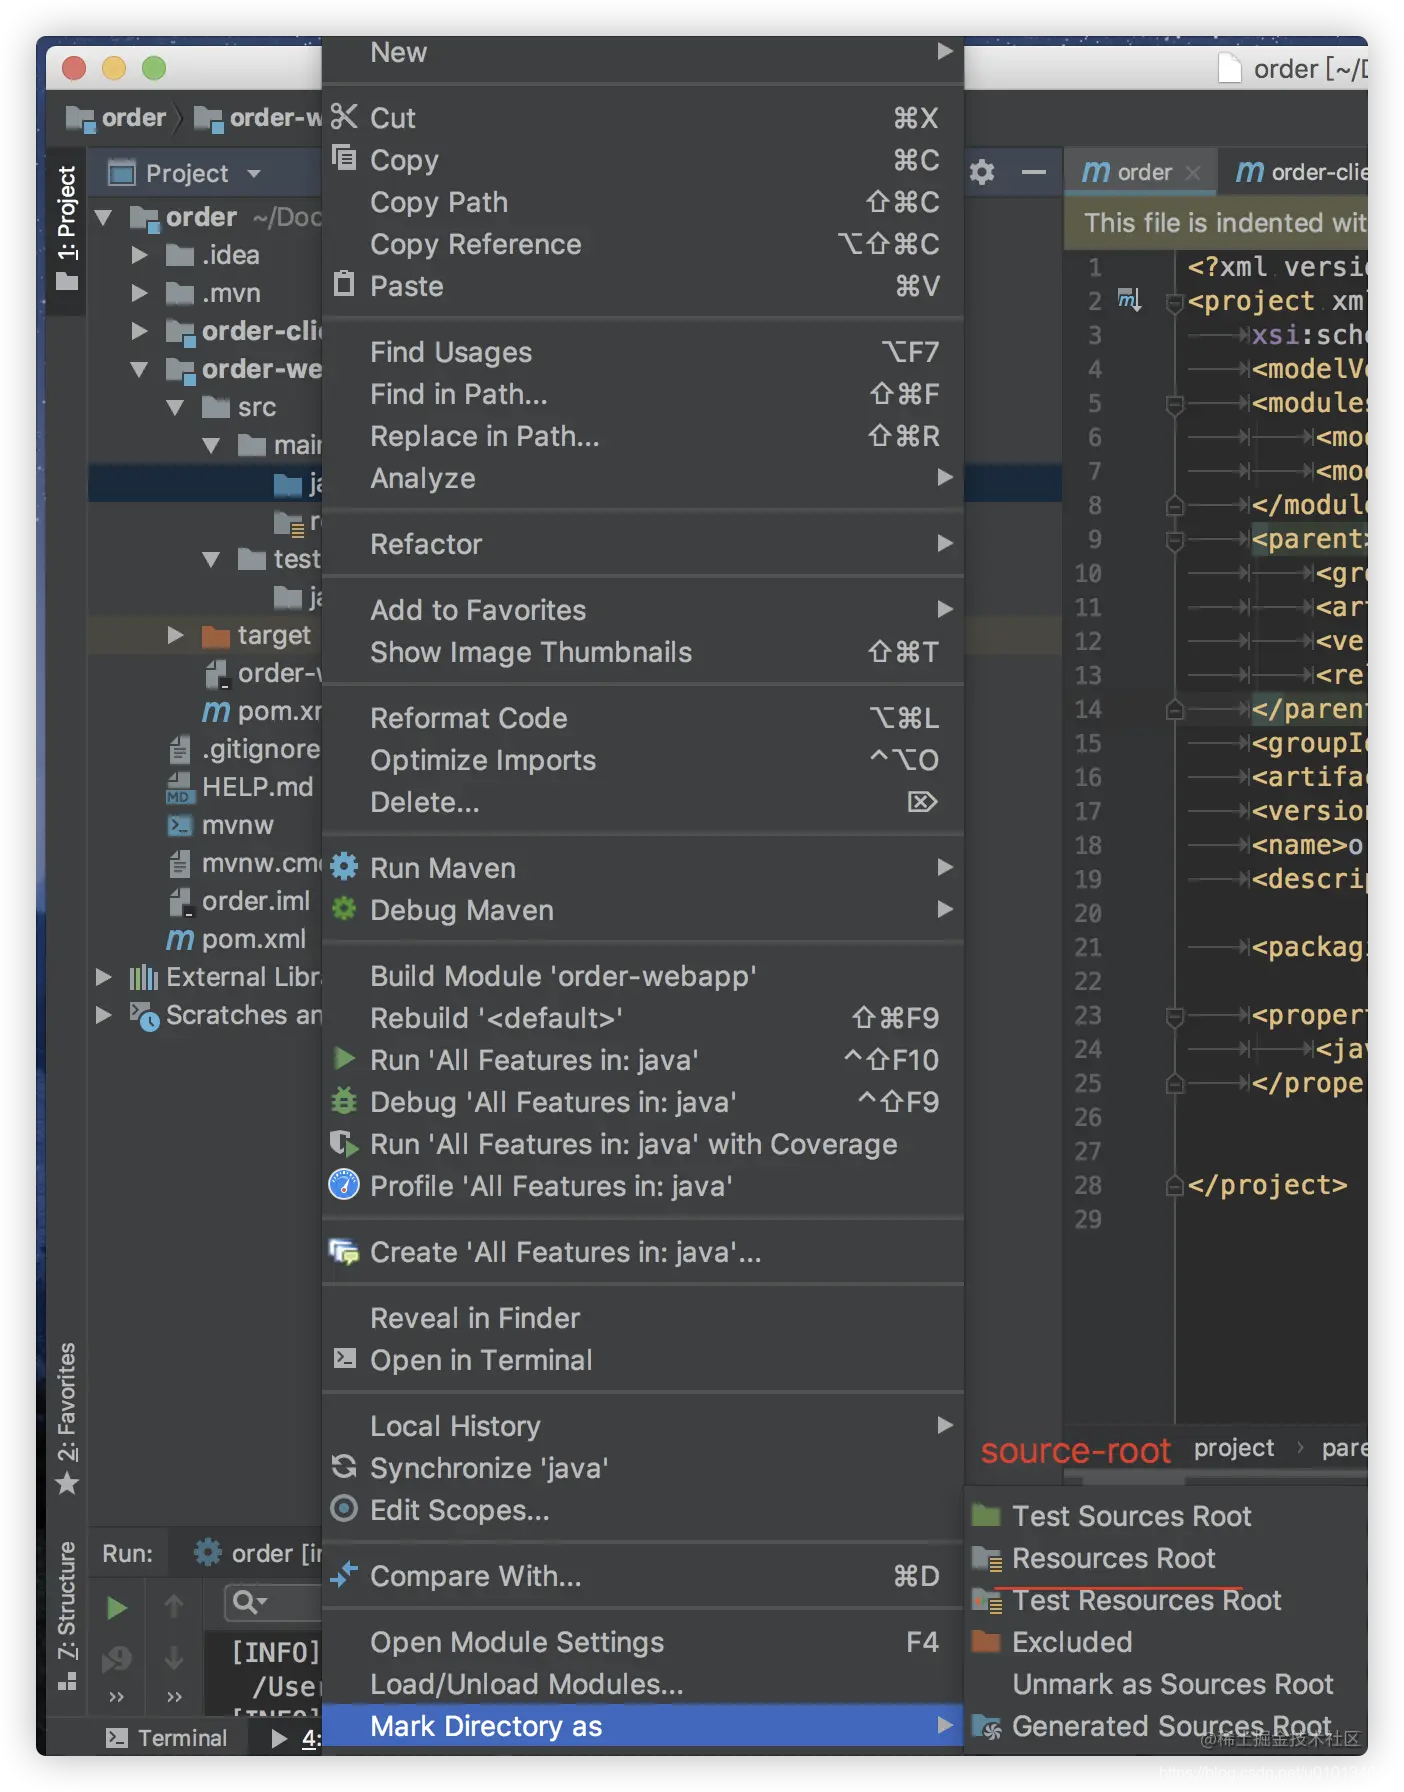Click the Debug 'All Features' bug icon

344,1100
